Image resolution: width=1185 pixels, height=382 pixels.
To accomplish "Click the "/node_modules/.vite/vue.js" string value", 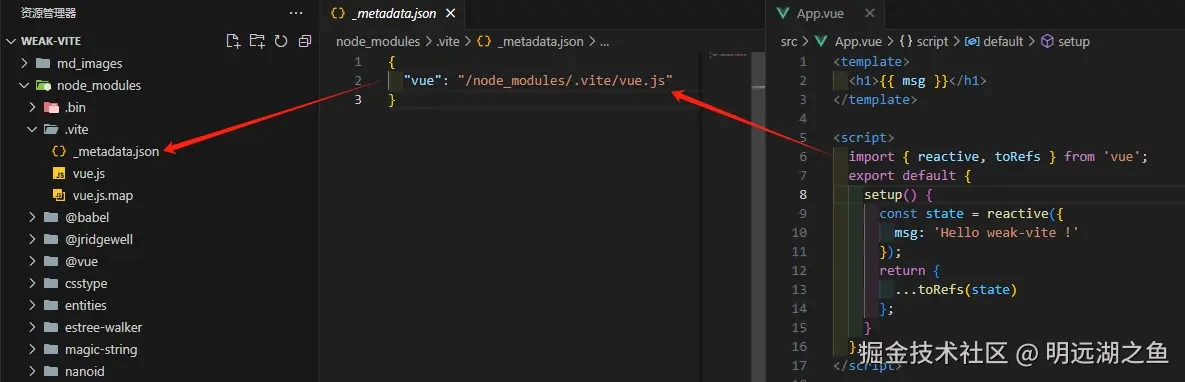I will pyautogui.click(x=565, y=80).
